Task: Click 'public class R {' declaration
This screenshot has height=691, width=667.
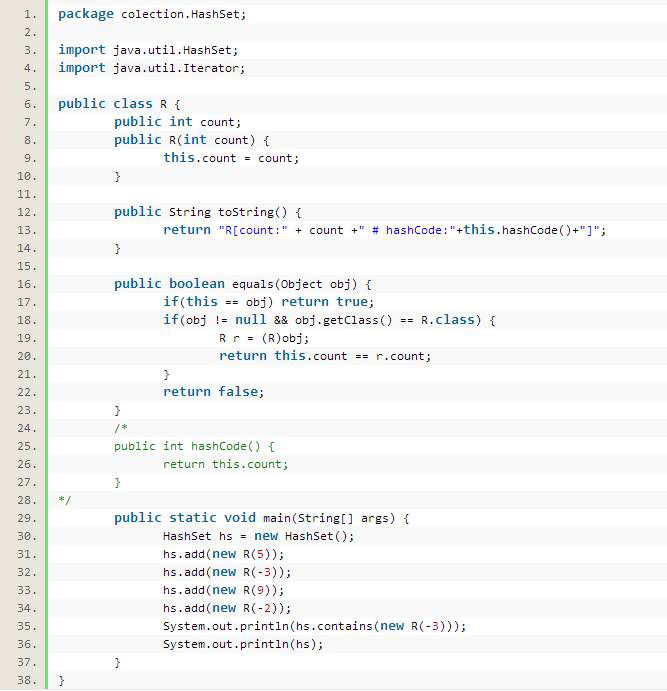Action: coord(119,104)
